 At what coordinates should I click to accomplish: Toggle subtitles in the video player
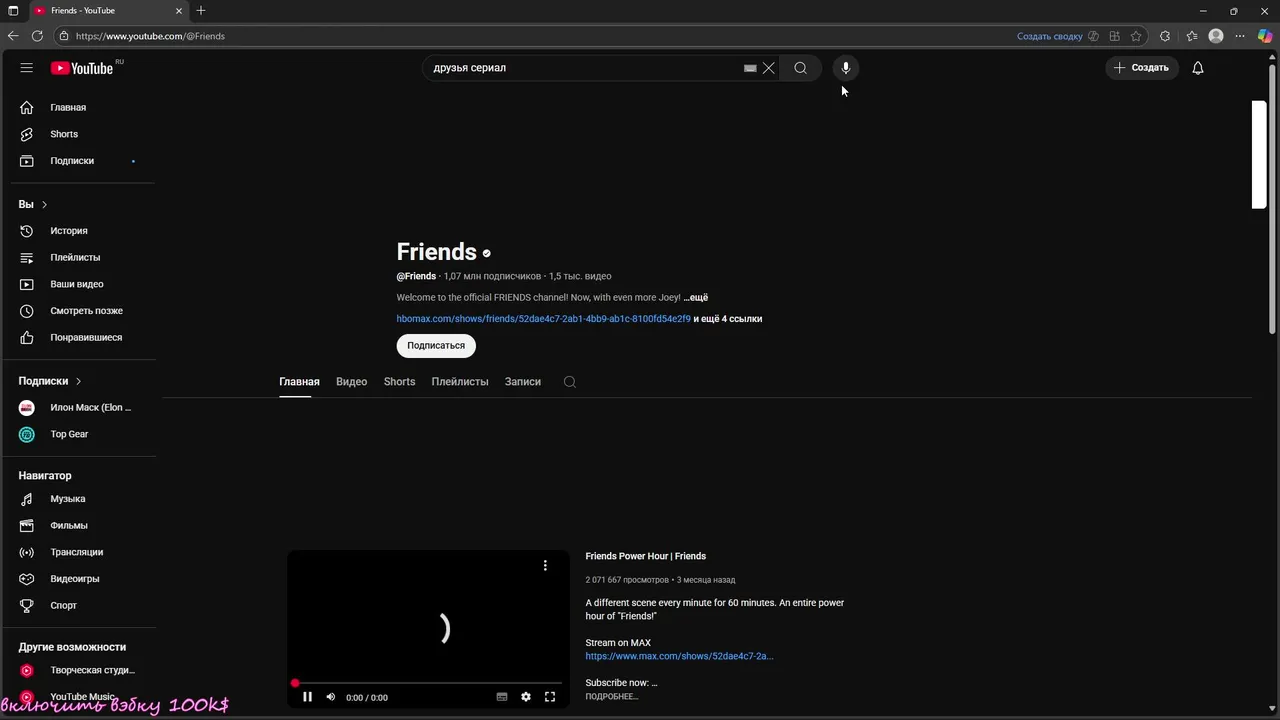point(502,697)
